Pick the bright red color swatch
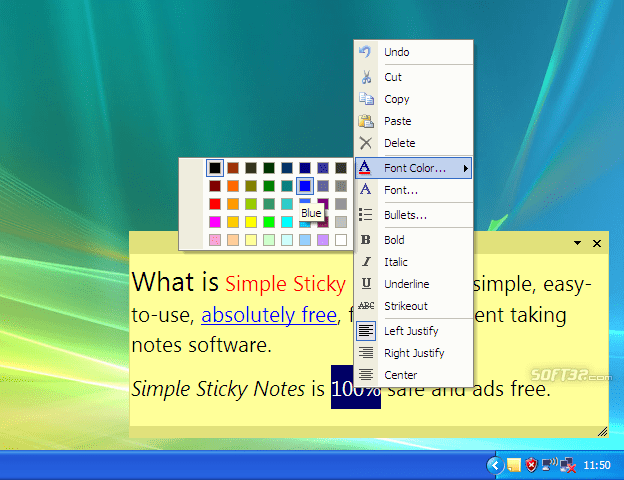624x480 pixels. click(215, 204)
